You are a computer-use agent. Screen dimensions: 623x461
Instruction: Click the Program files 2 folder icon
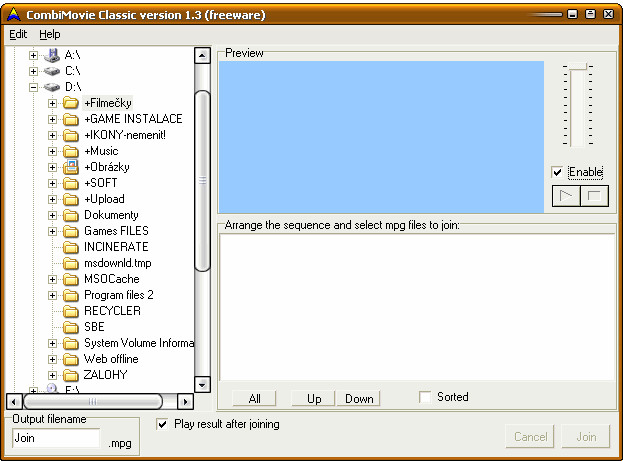(x=71, y=295)
